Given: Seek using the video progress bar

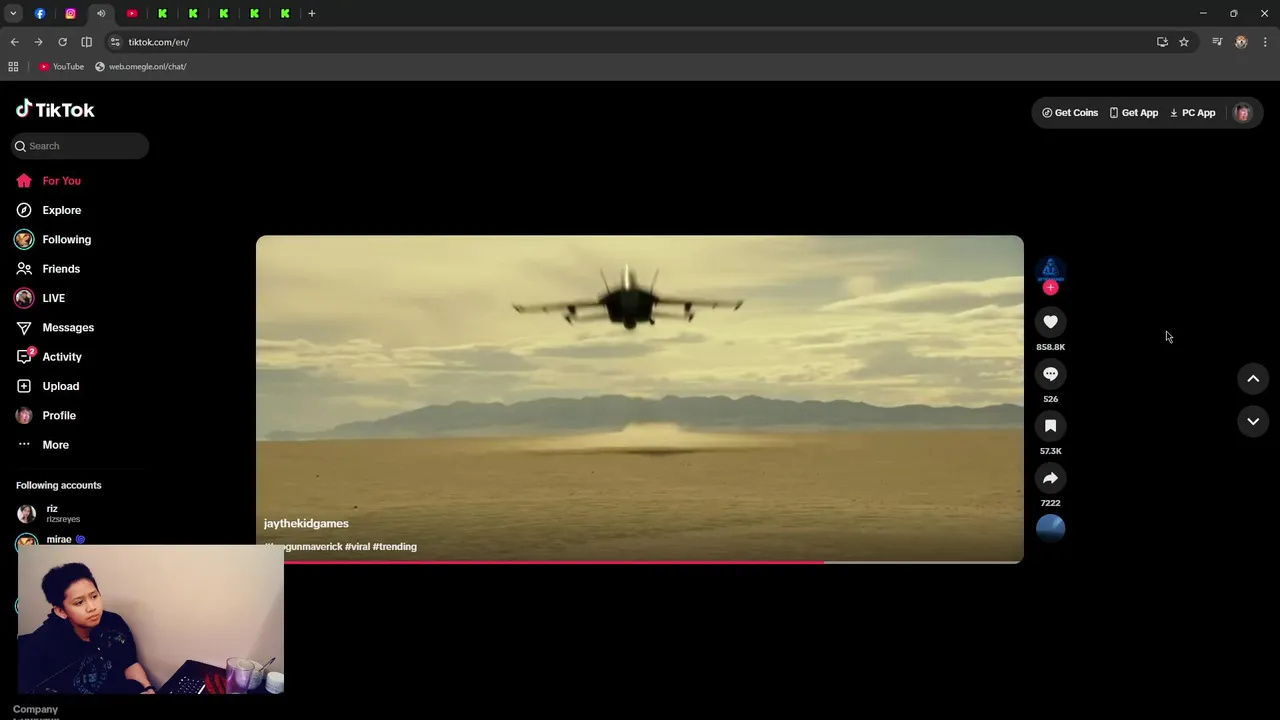Looking at the screenshot, I should point(640,562).
